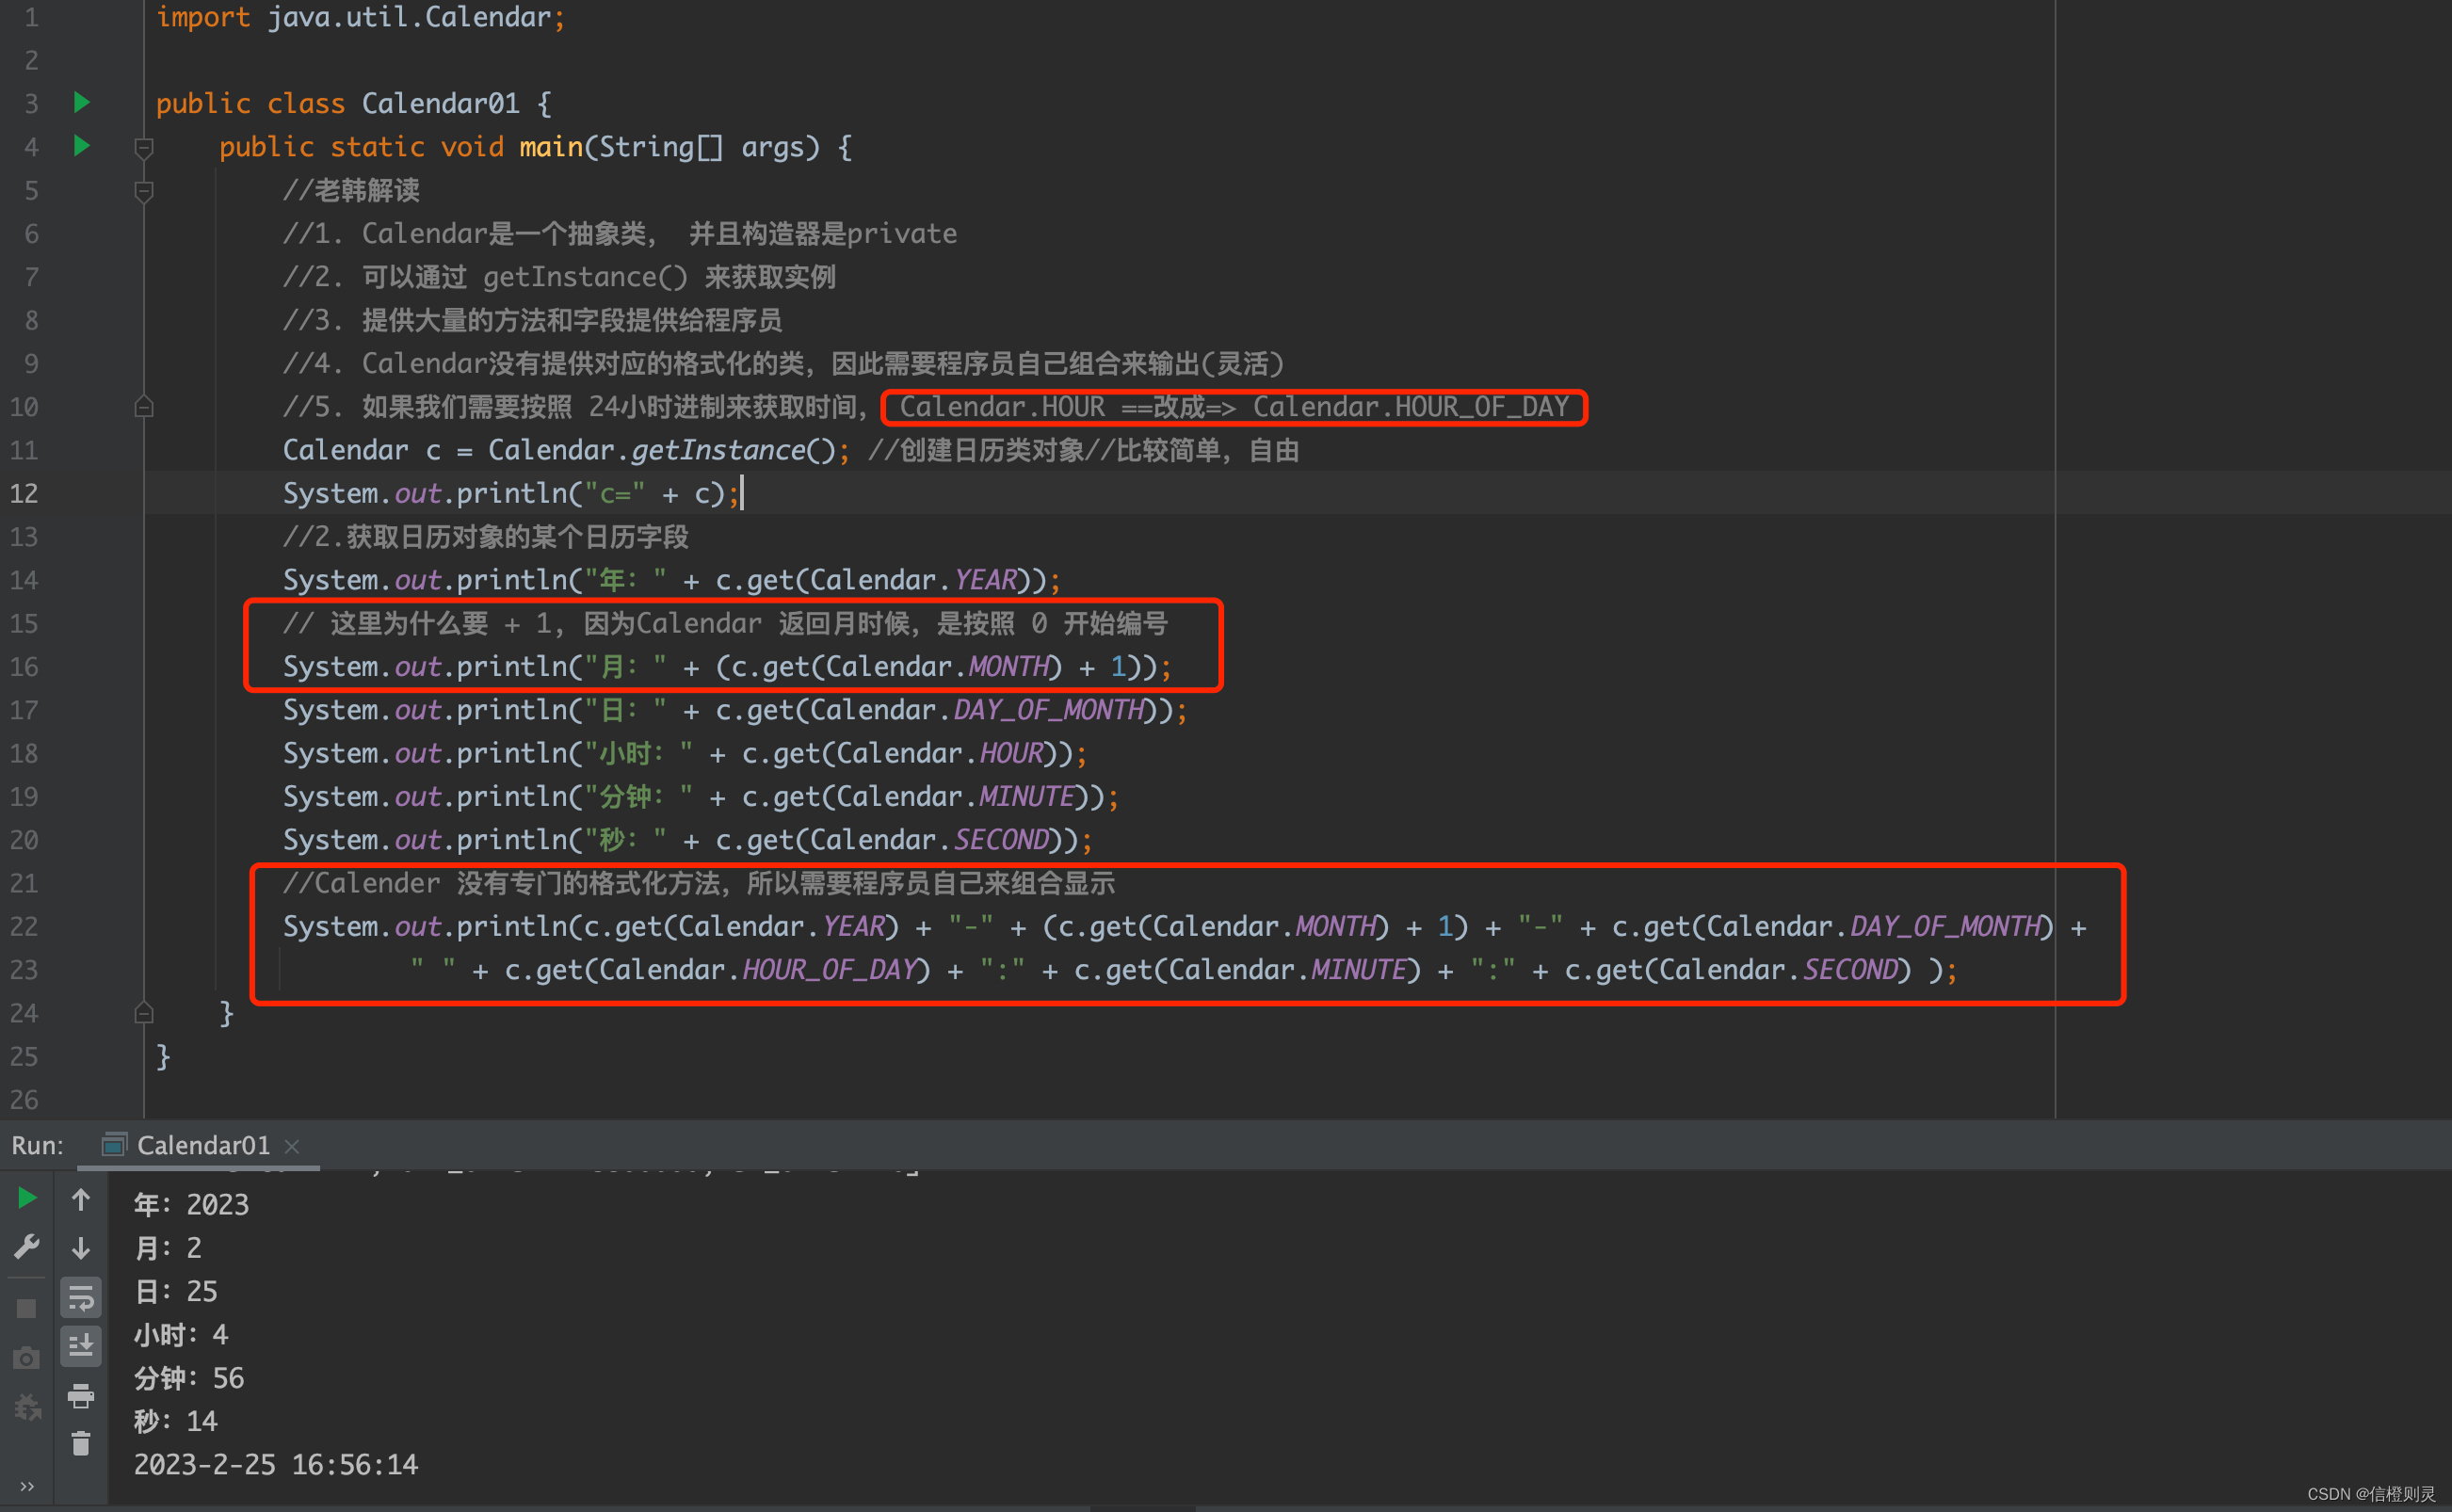Close the Calendar01 run tab
The height and width of the screenshot is (1512, 2452).
click(x=292, y=1146)
